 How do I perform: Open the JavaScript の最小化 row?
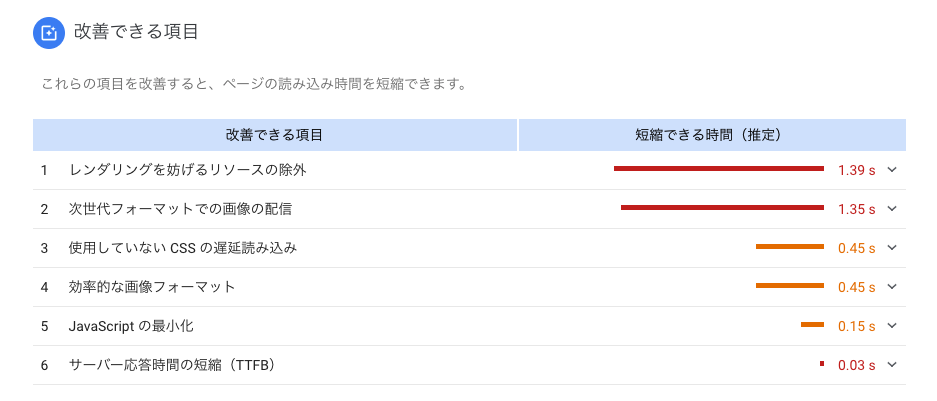pyautogui.click(x=469, y=326)
